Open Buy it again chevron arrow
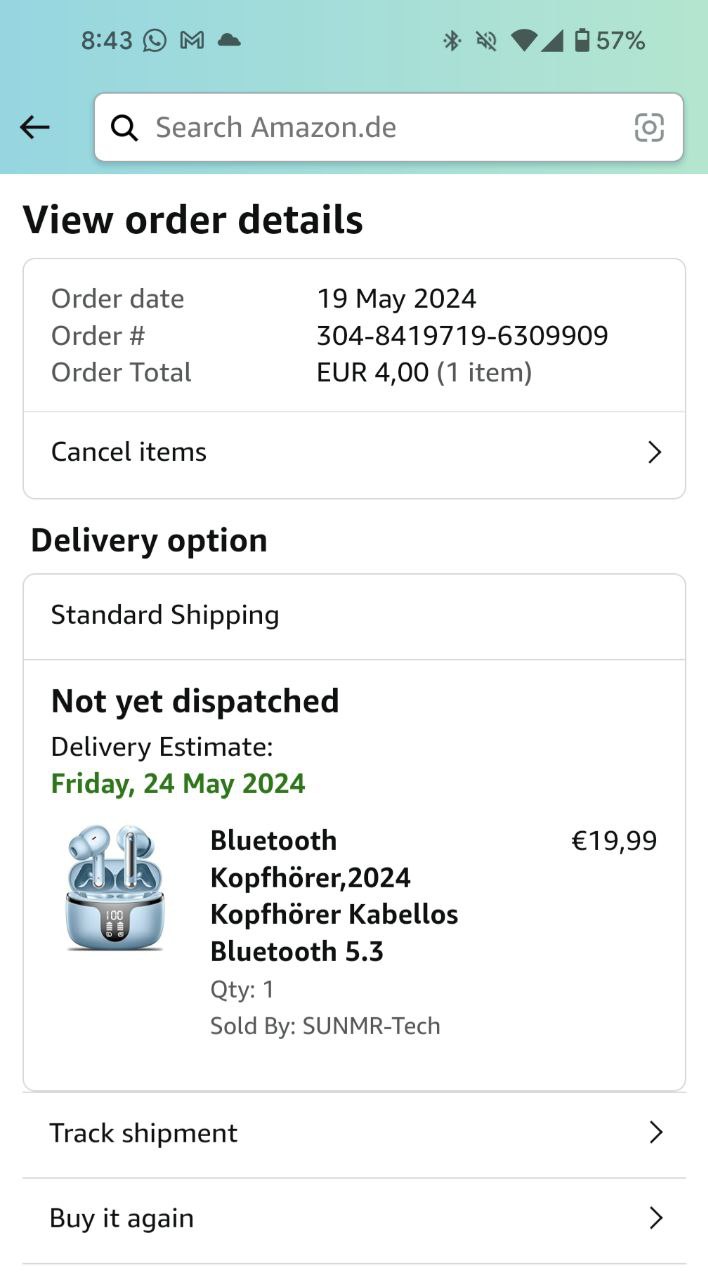Screen dimensions: 708x1280 pos(655,1218)
